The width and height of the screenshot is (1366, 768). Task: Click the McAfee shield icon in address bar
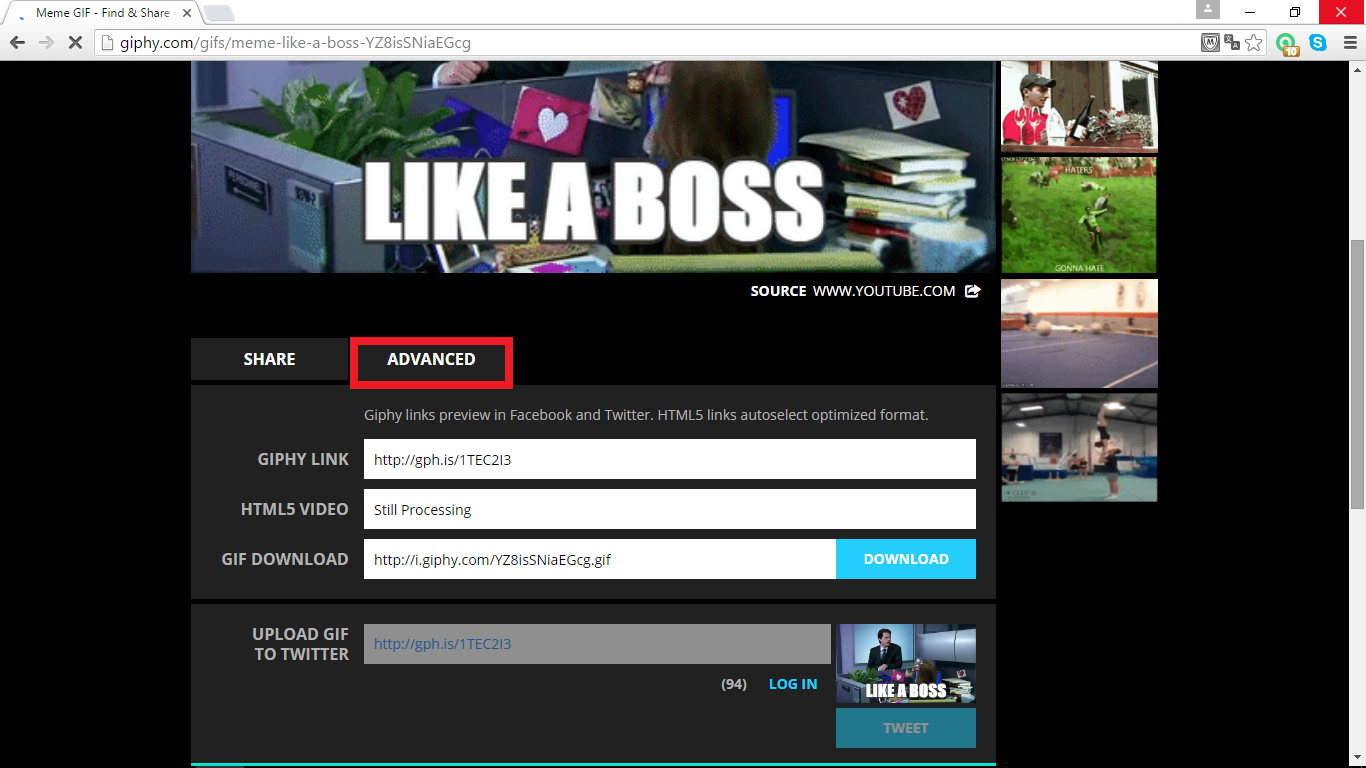(x=1210, y=43)
